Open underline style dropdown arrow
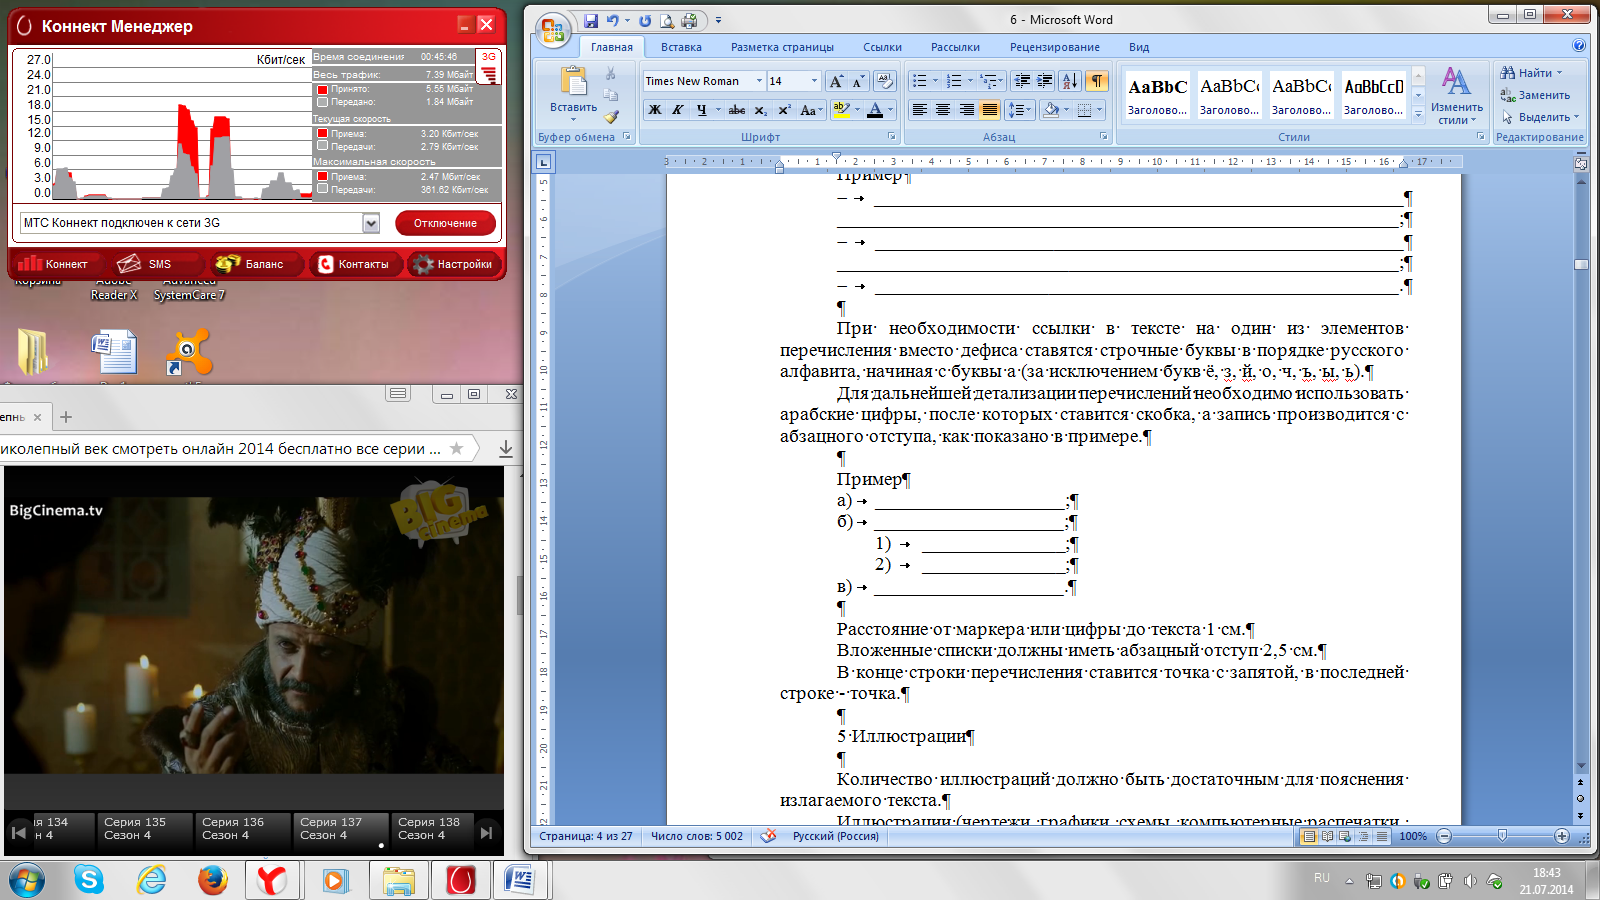The image size is (1600, 900). click(718, 110)
